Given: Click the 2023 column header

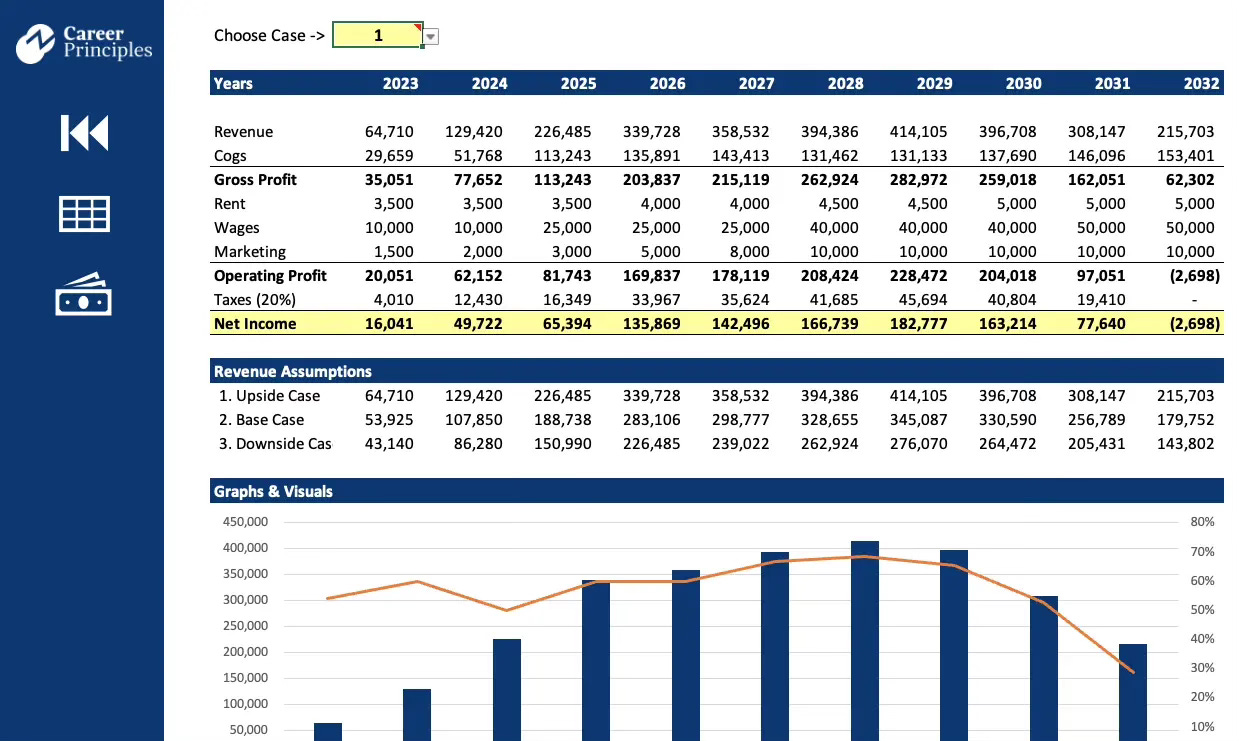Looking at the screenshot, I should point(400,83).
